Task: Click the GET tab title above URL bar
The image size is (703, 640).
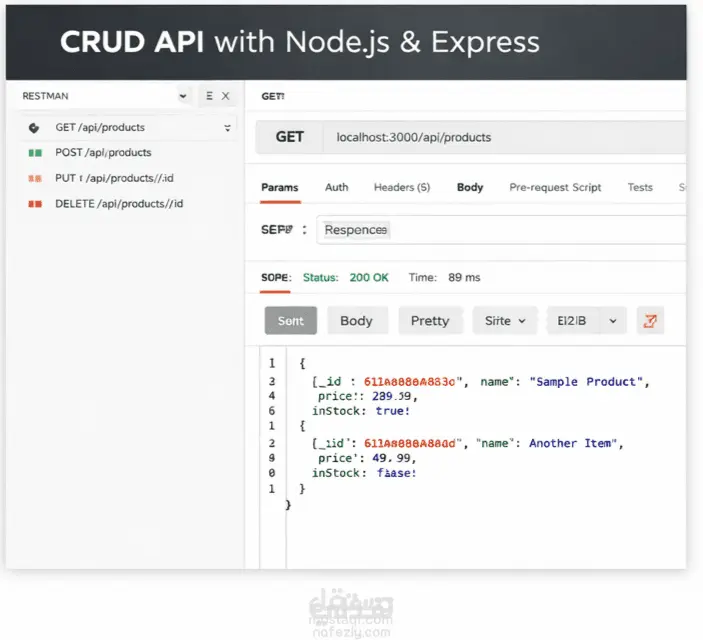Action: tap(273, 96)
